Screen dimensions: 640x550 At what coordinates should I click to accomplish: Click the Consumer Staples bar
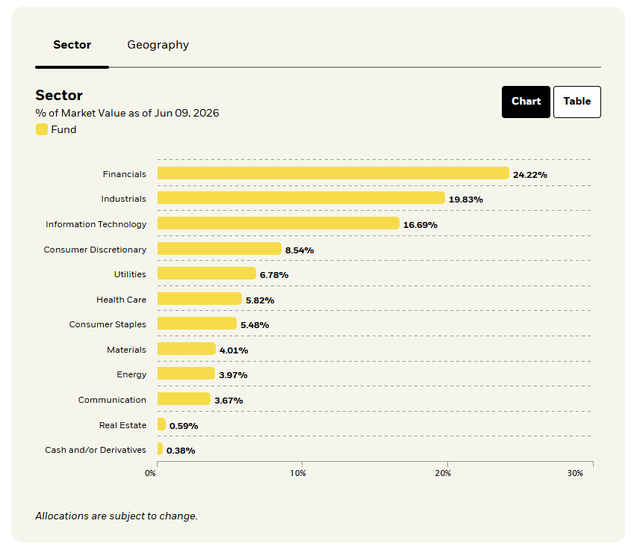pos(197,323)
